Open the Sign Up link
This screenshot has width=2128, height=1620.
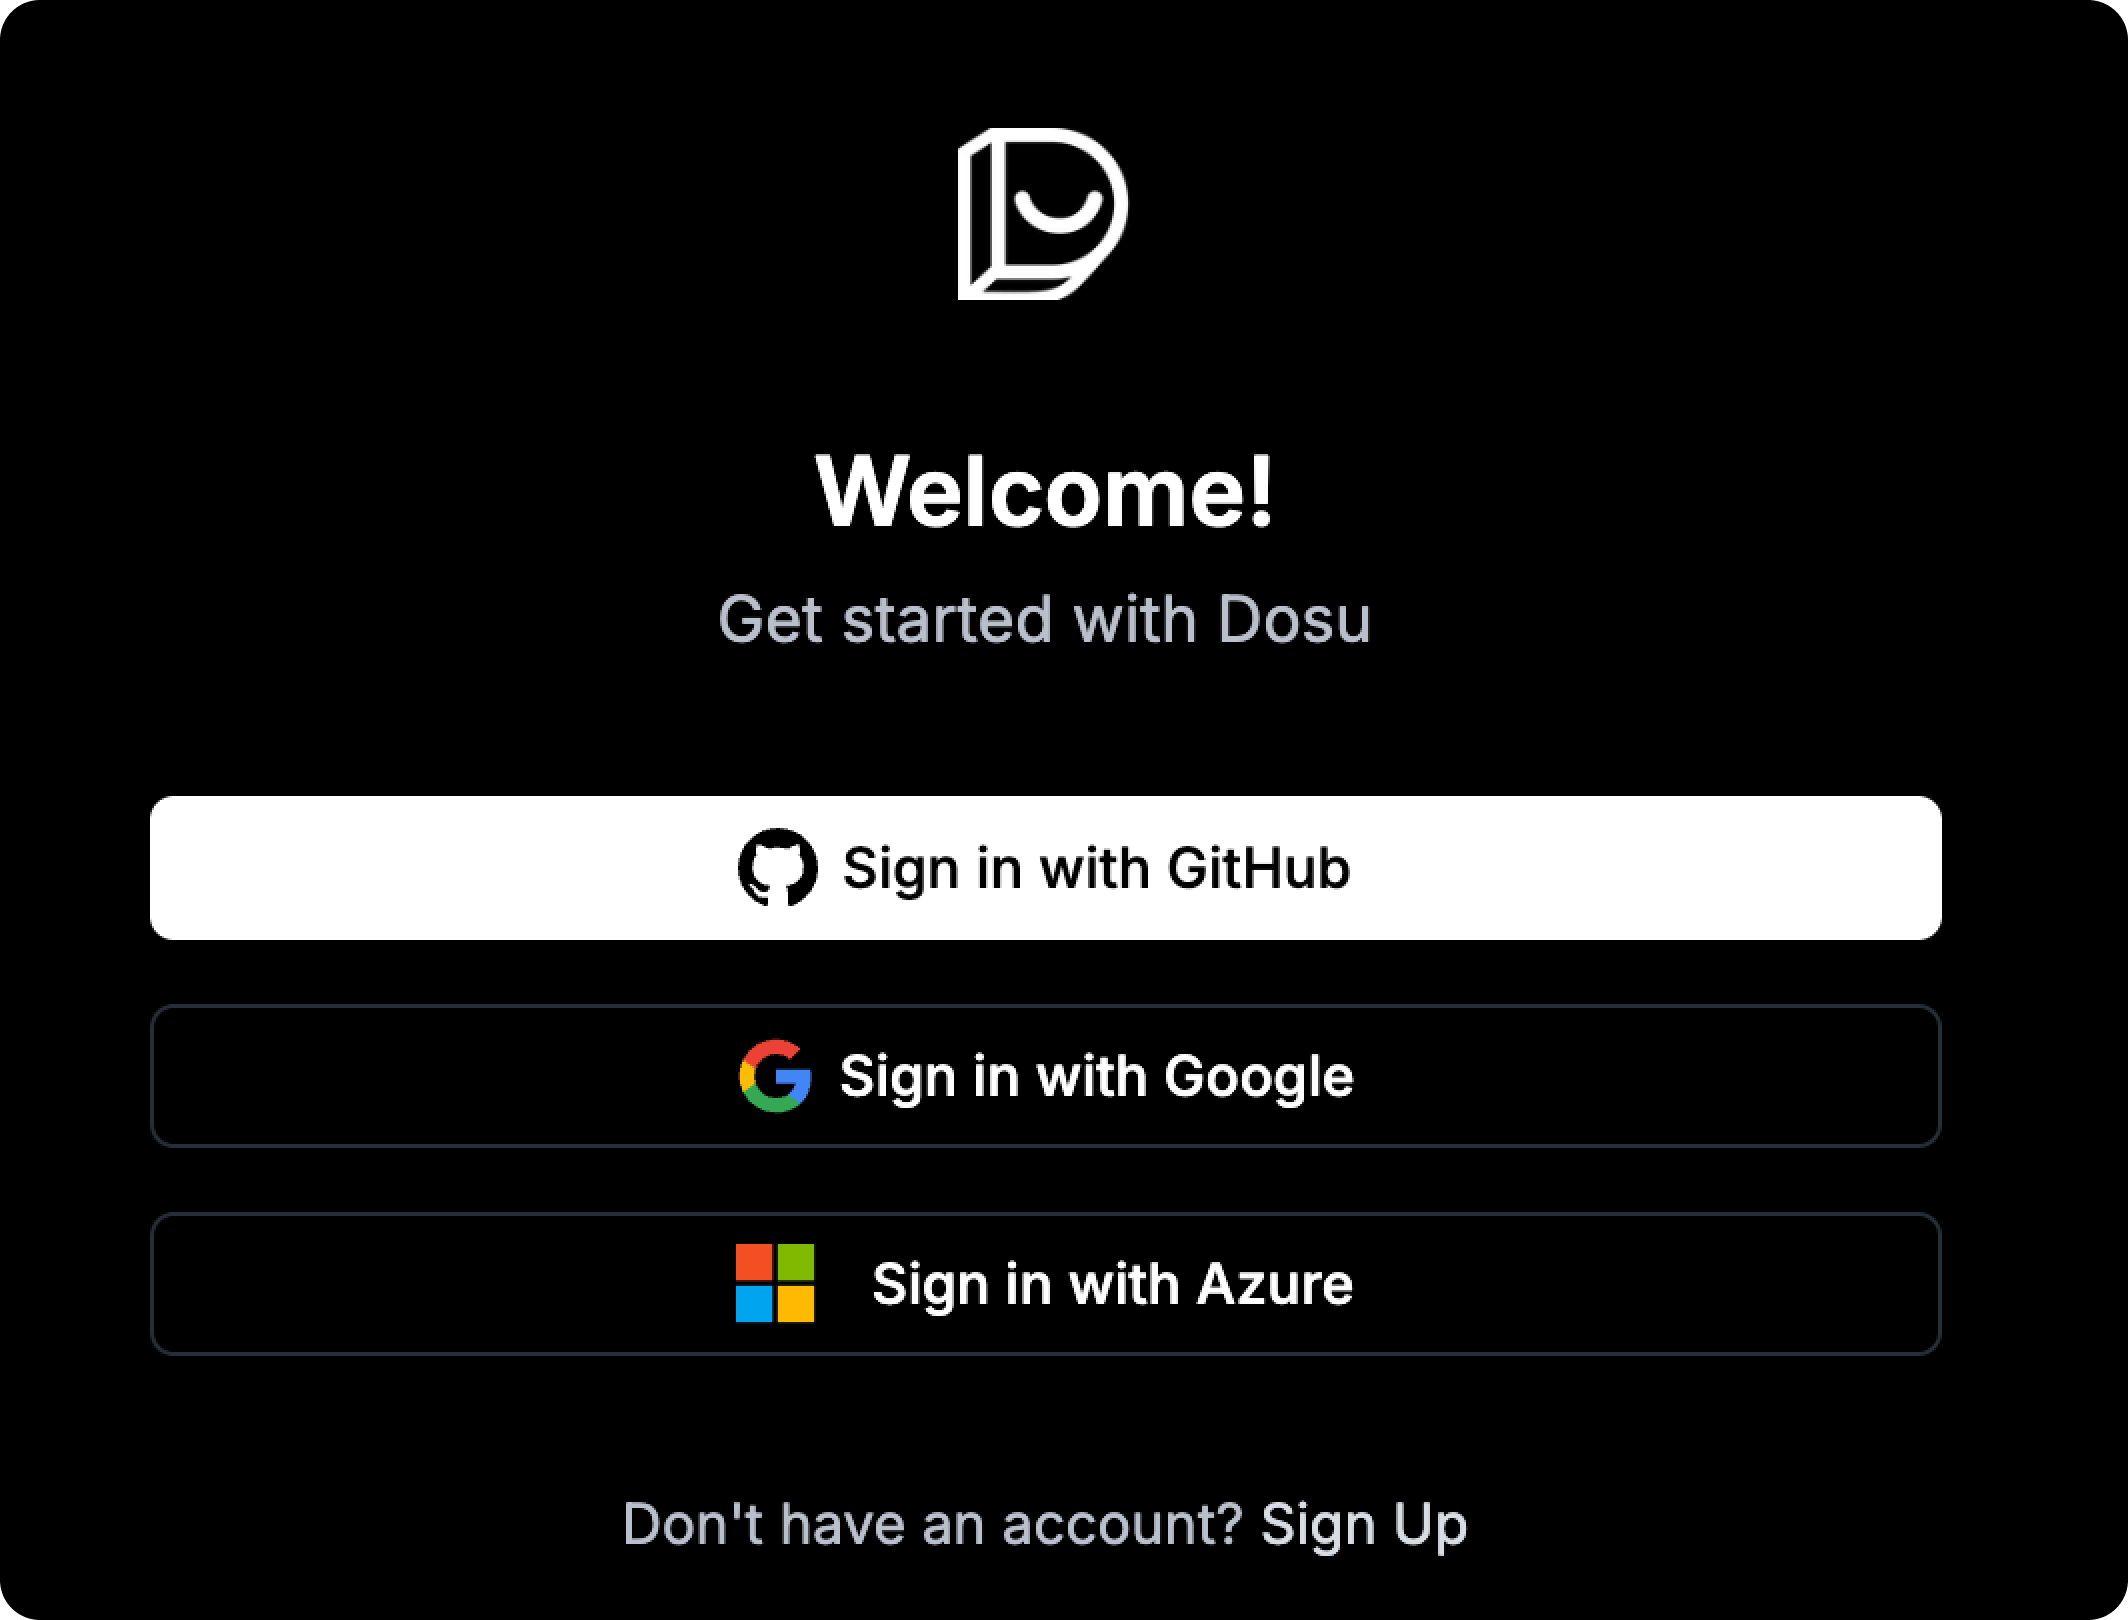(1365, 1524)
